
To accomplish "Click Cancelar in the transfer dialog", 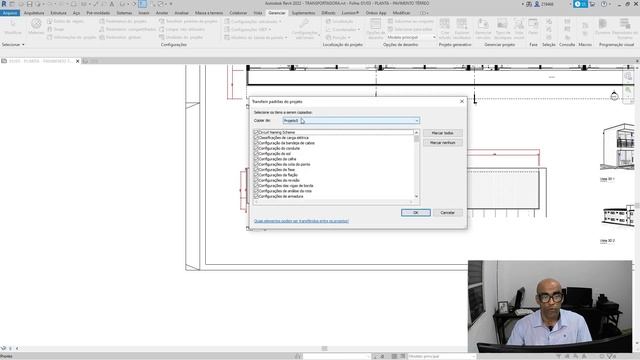I will point(447,213).
